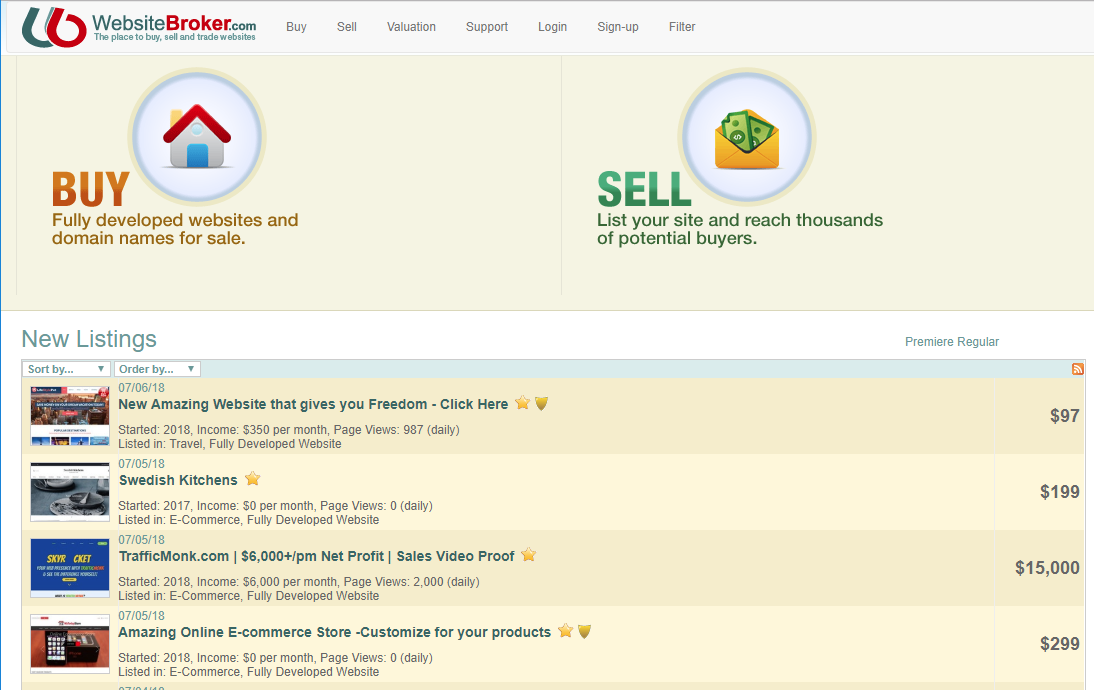
Task: Click the $15,000 price
Action: 1047,568
